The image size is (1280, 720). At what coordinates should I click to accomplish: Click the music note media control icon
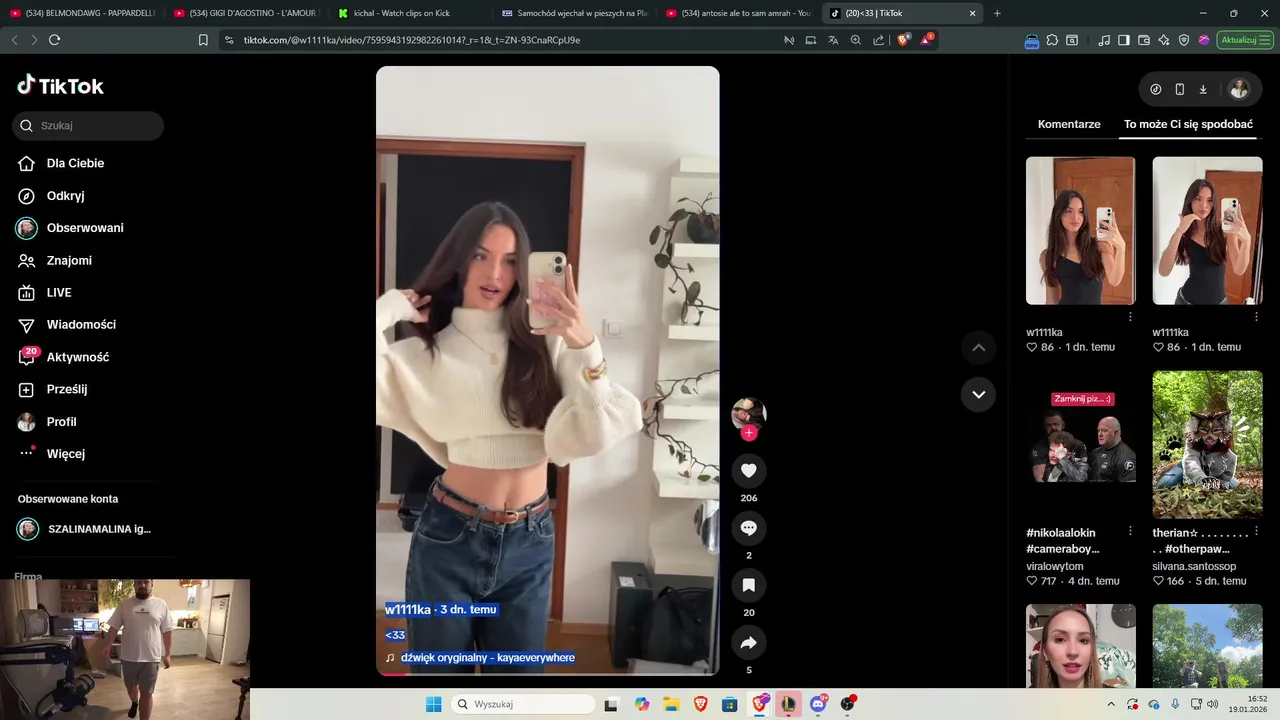tap(1104, 40)
